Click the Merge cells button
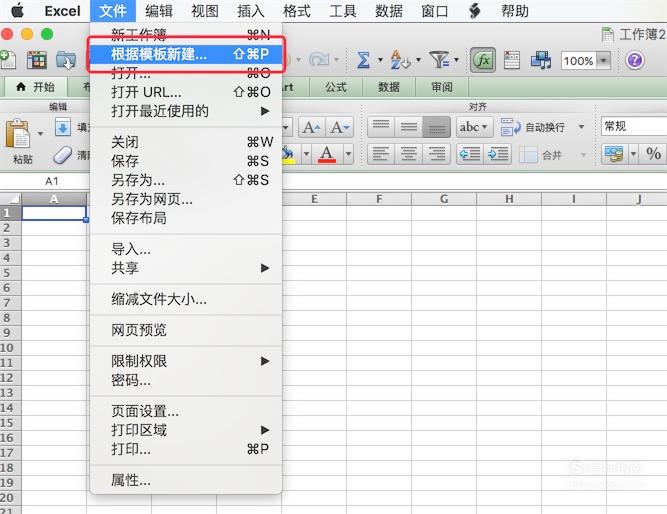The image size is (667, 514). click(541, 155)
